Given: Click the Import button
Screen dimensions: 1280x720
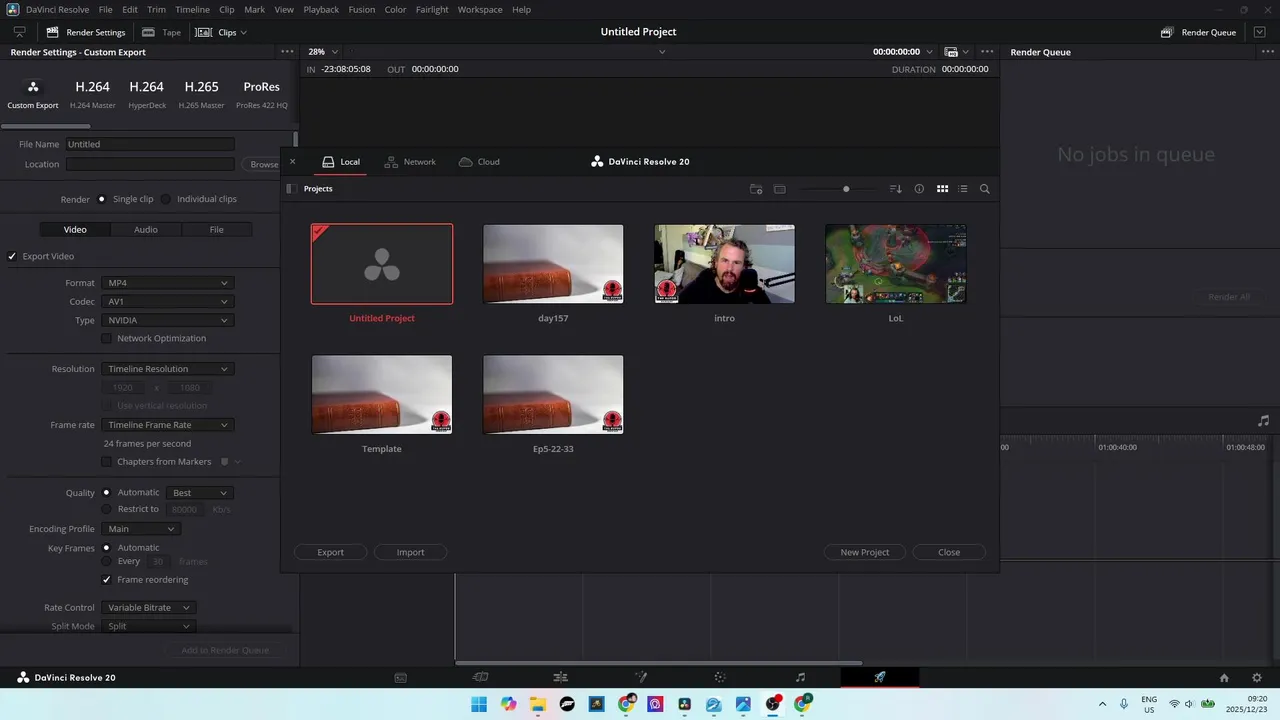Looking at the screenshot, I should point(410,552).
